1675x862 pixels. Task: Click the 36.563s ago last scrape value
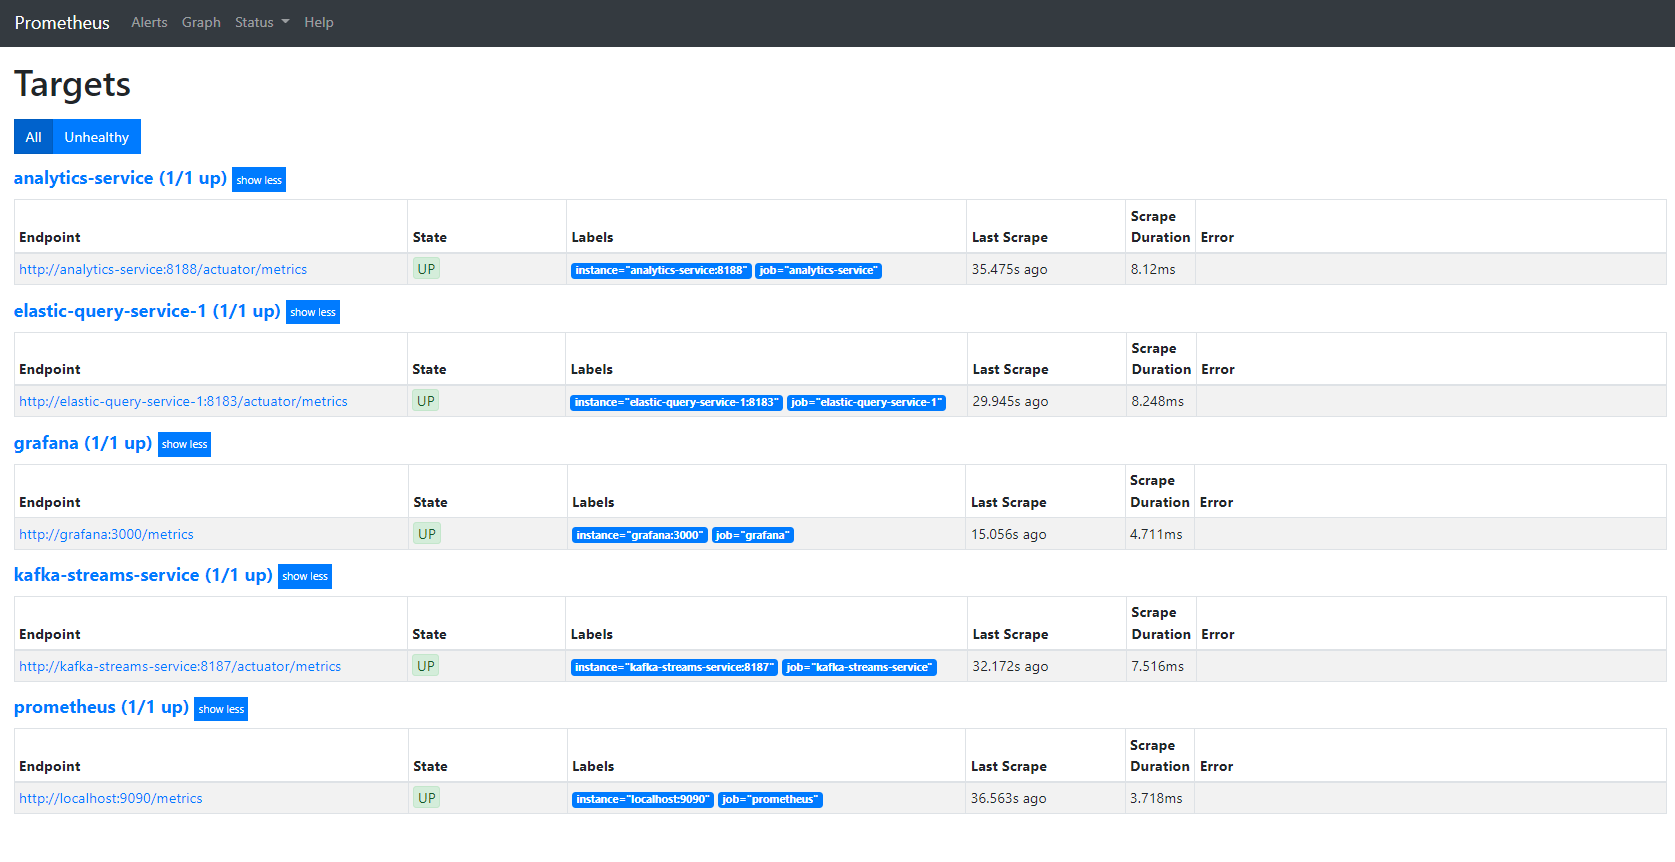[x=1009, y=798]
